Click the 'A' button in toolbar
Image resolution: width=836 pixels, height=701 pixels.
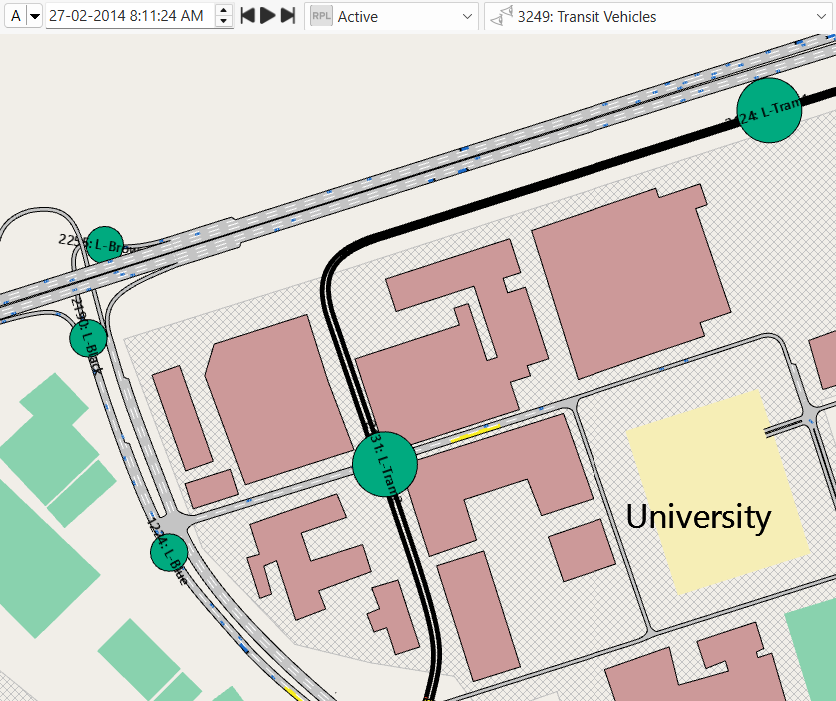point(15,16)
